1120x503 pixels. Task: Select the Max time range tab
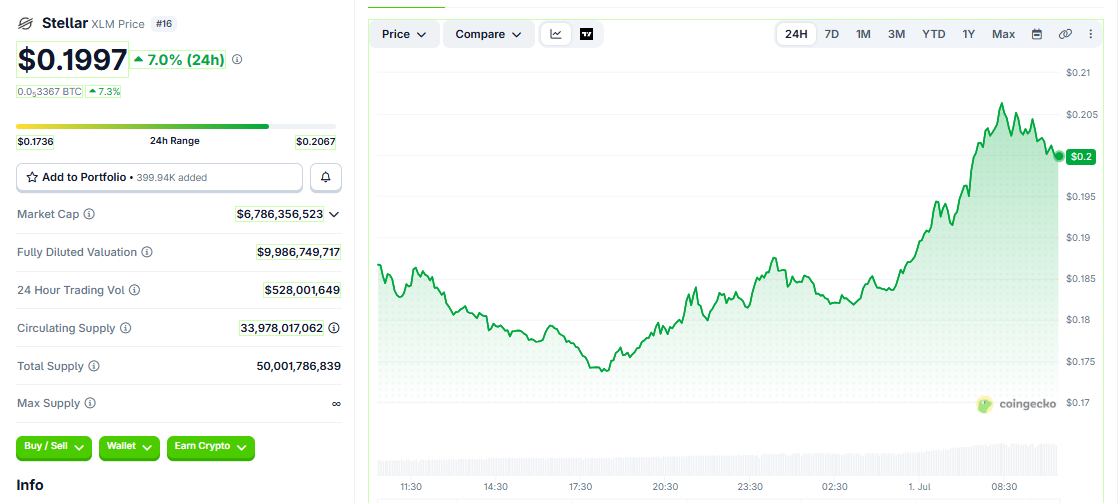[x=1003, y=34]
